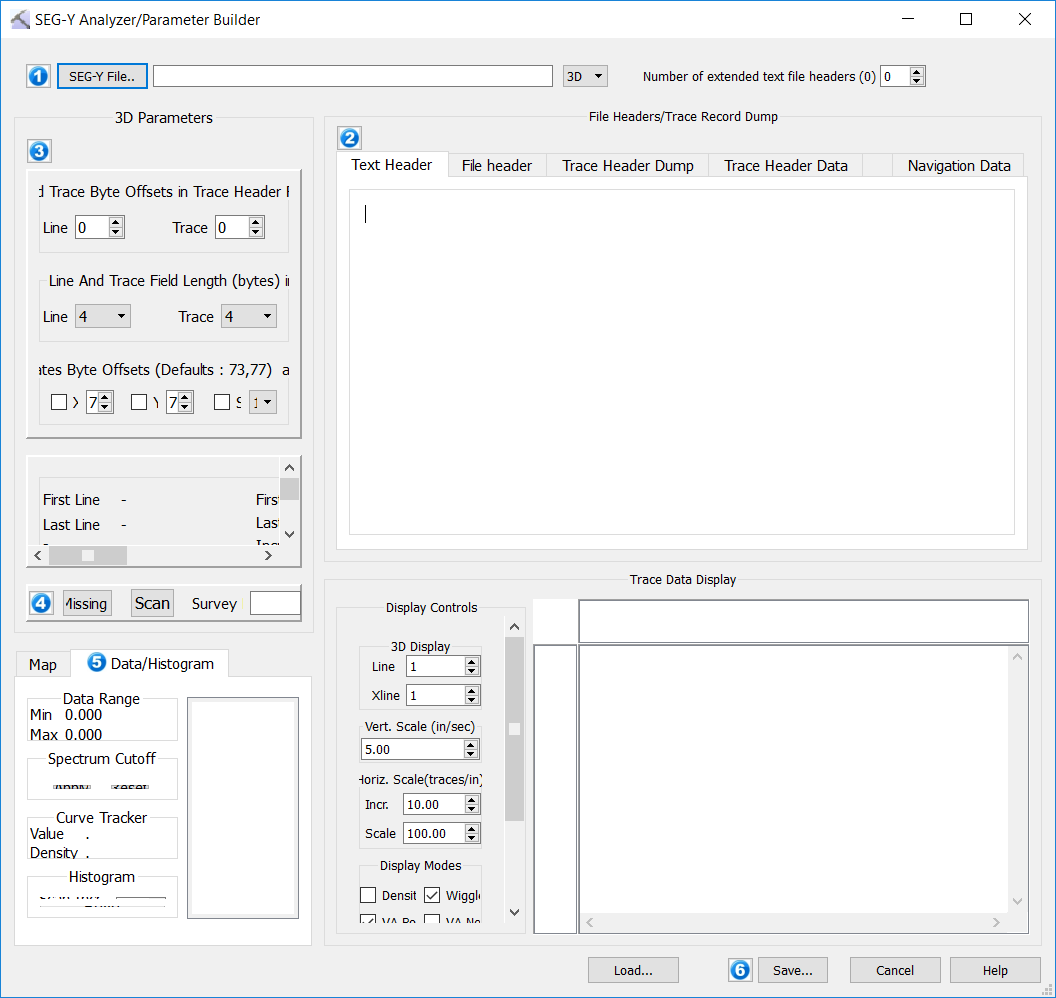Uncheck the Wiggle display mode checkbox
Image resolution: width=1056 pixels, height=998 pixels.
pos(432,895)
